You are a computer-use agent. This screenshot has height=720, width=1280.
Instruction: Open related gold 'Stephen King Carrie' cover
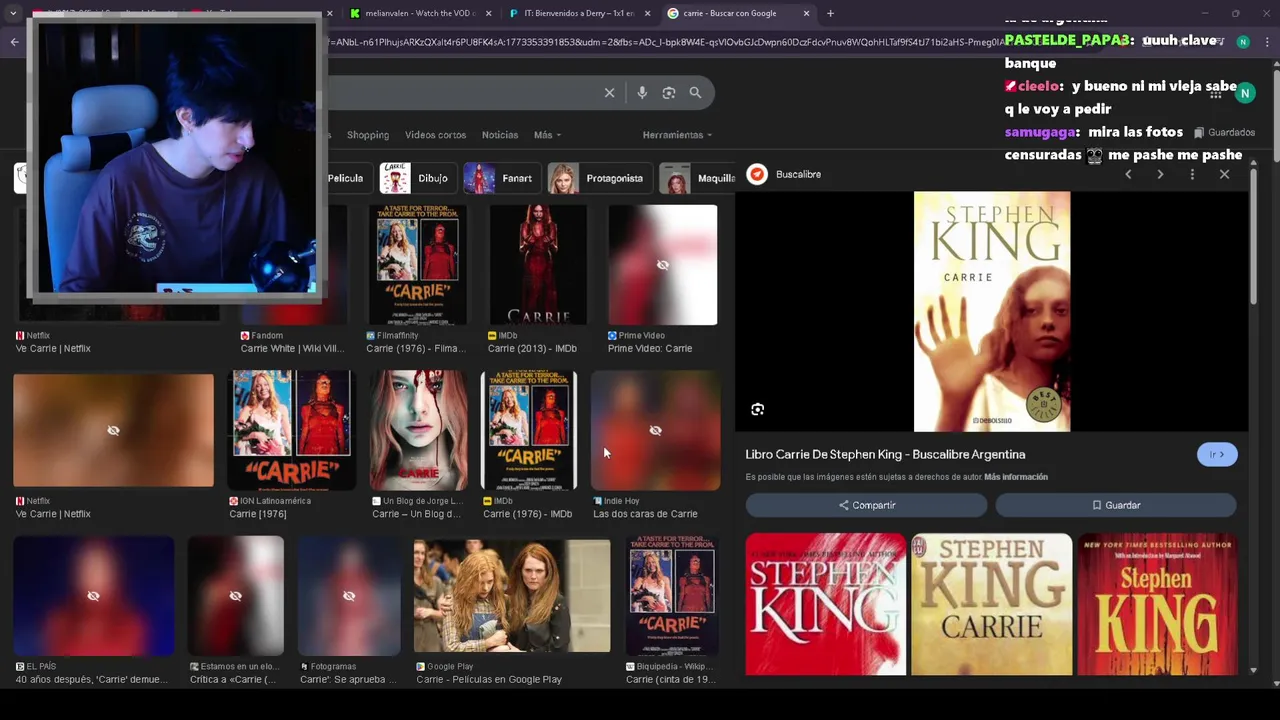(x=992, y=604)
